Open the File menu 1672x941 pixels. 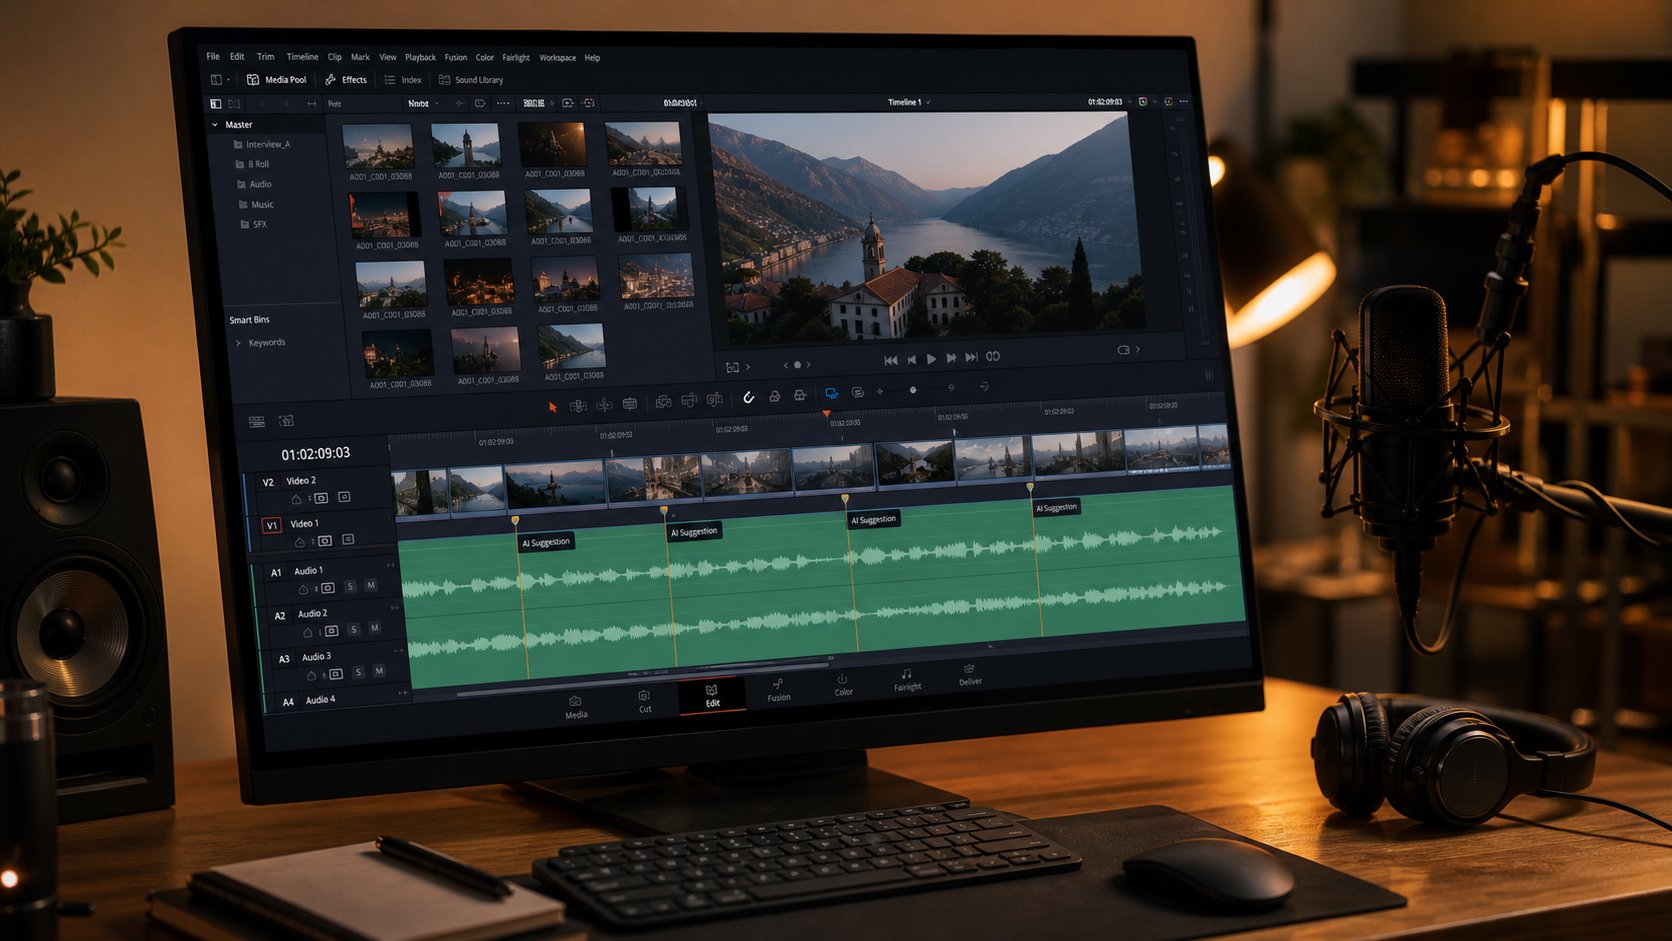[213, 56]
